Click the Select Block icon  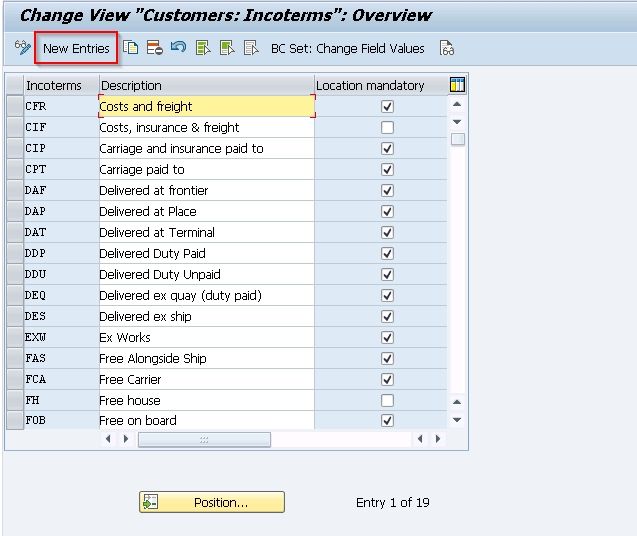(227, 48)
